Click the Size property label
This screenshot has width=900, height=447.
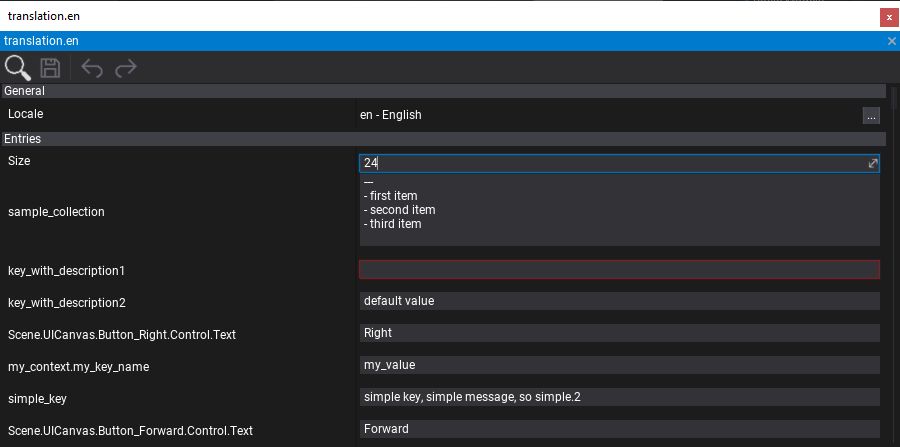point(19,161)
